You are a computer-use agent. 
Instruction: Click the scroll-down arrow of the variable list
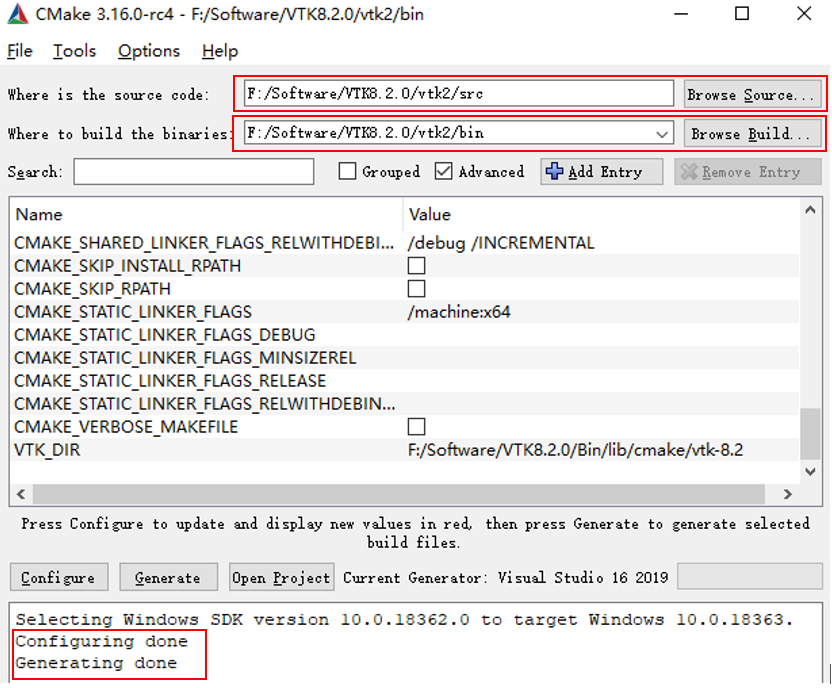(810, 471)
